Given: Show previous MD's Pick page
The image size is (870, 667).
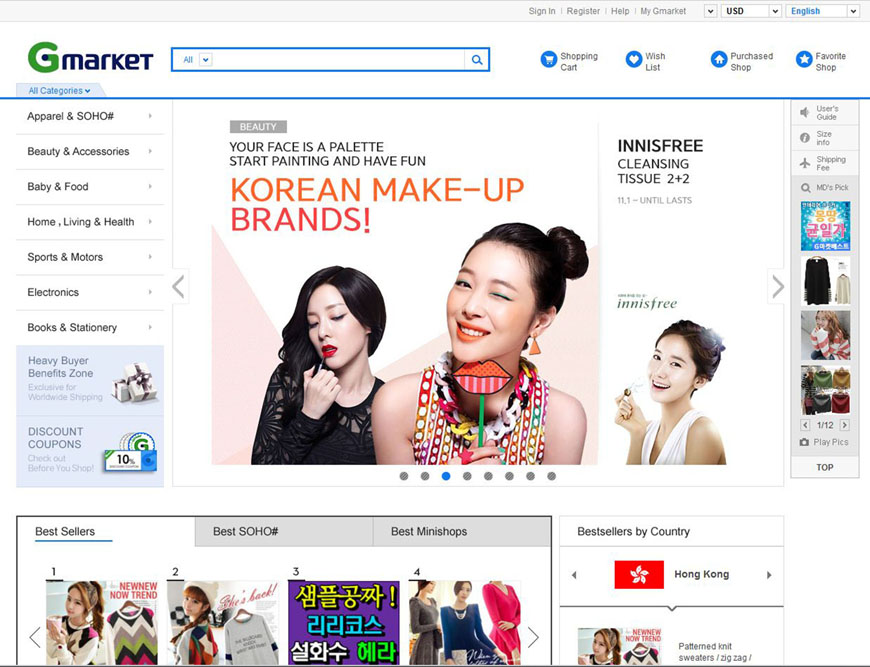Looking at the screenshot, I should tap(806, 425).
